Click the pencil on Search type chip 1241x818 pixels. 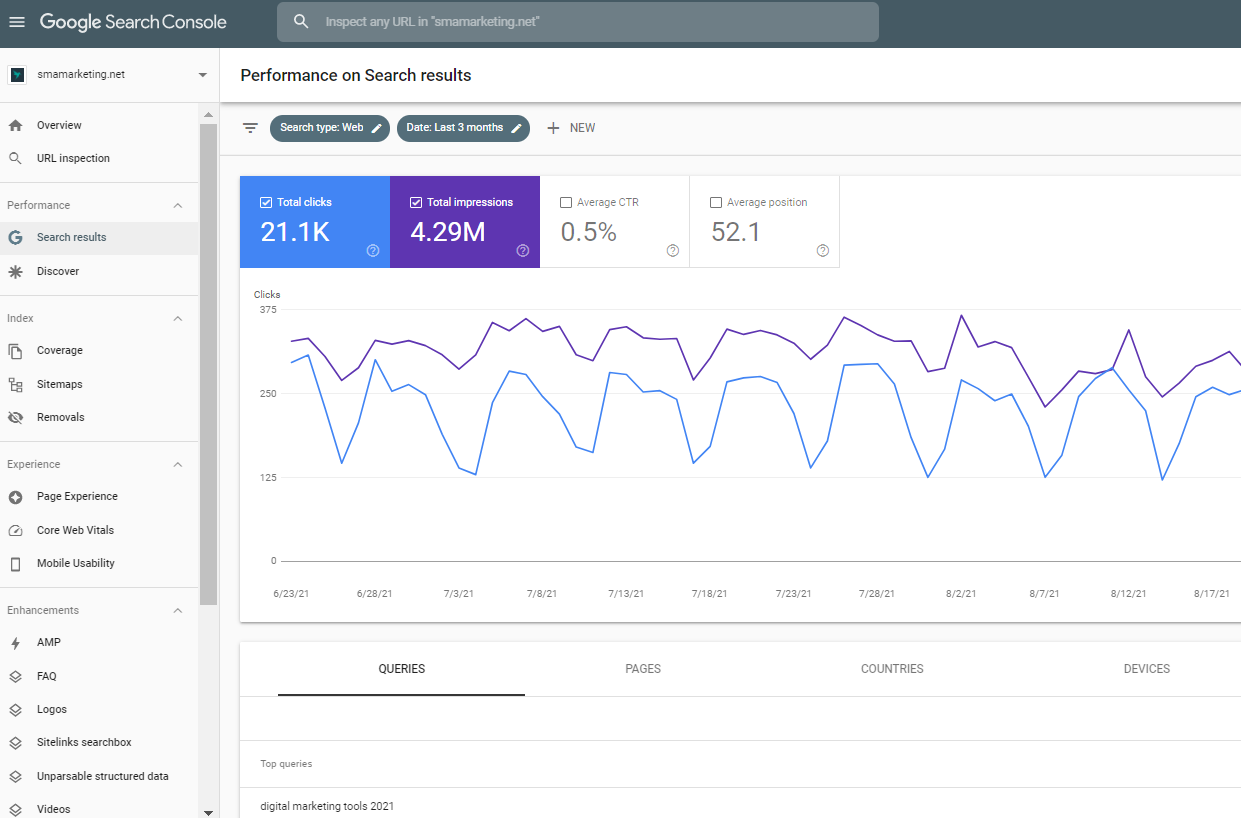pyautogui.click(x=377, y=128)
